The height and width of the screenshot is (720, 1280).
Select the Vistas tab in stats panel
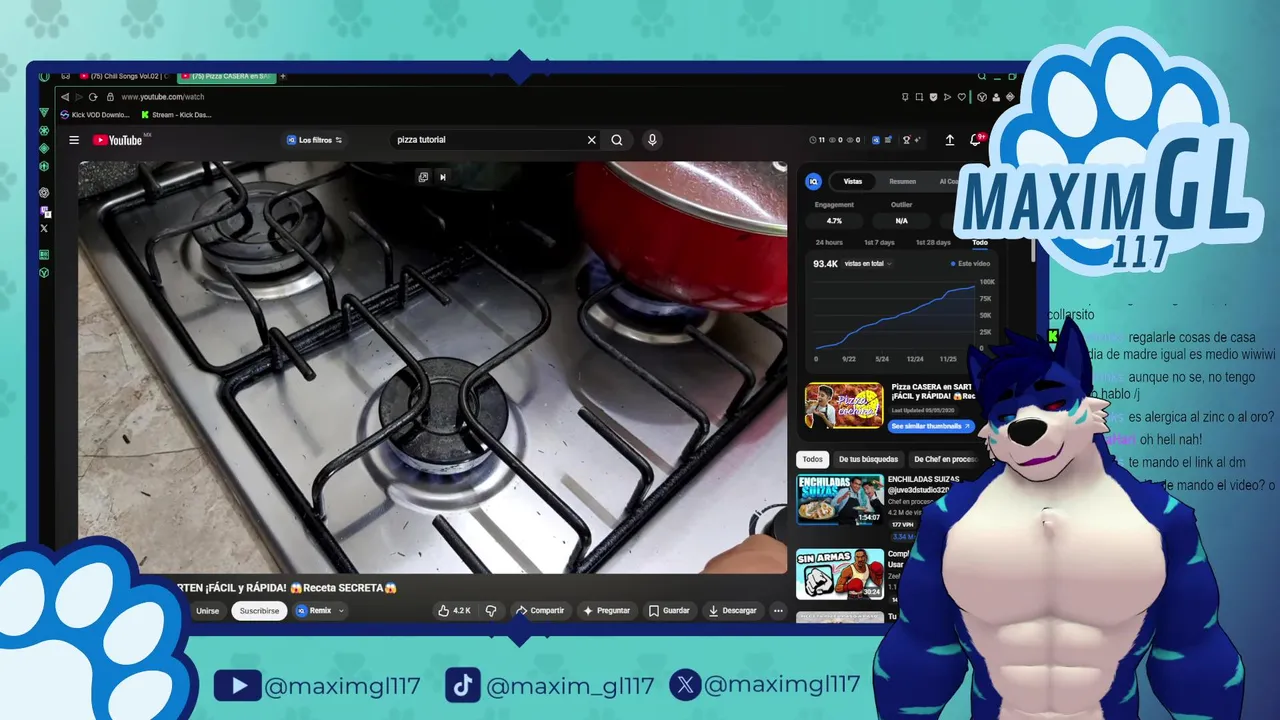852,181
